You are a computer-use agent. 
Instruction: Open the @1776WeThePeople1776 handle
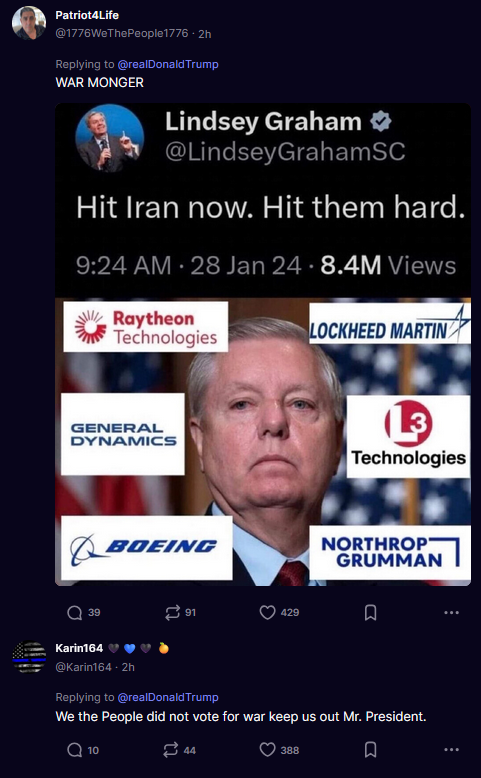tap(122, 34)
